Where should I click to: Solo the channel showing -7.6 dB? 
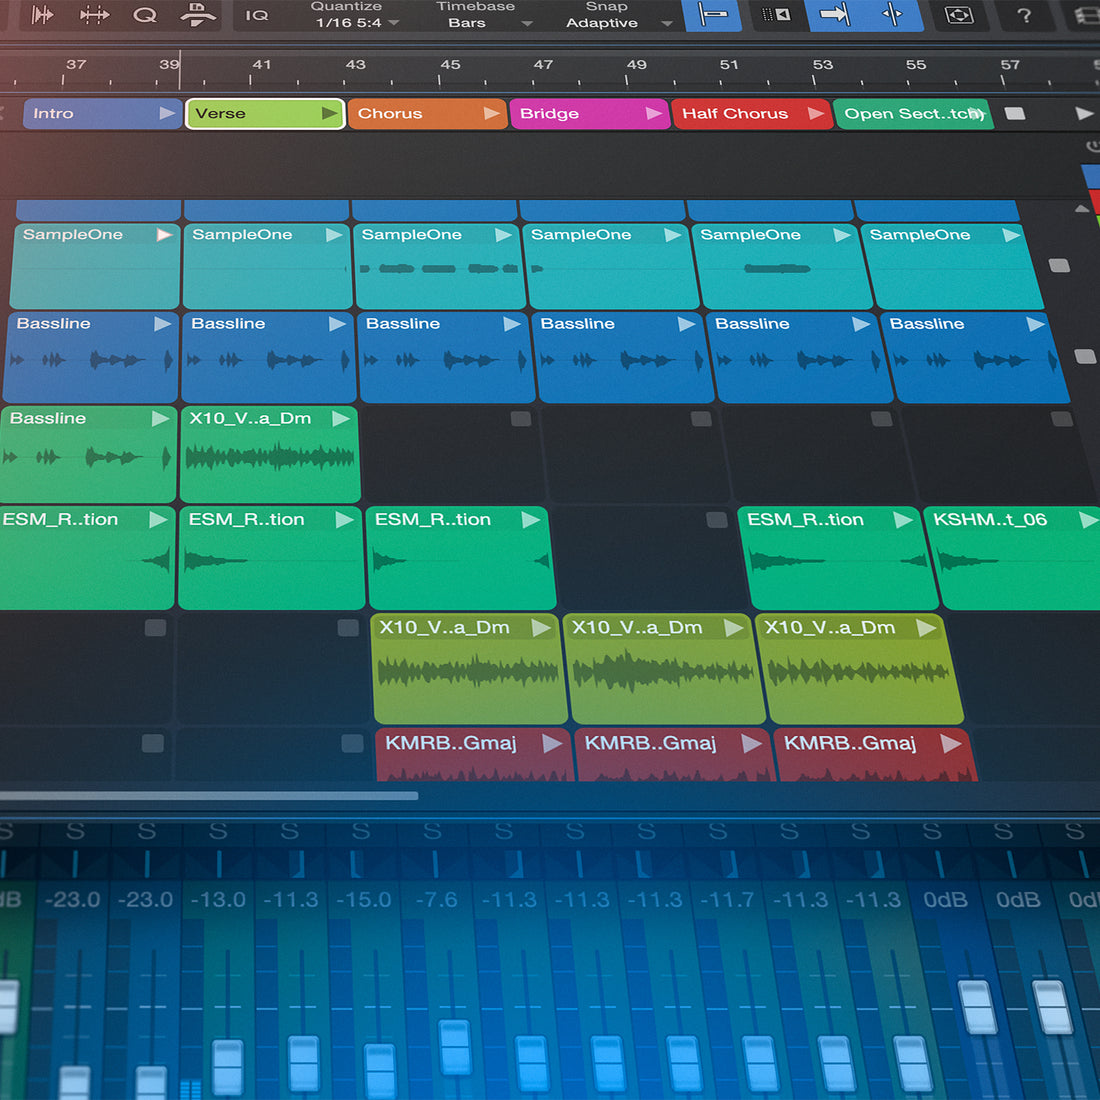[x=433, y=830]
